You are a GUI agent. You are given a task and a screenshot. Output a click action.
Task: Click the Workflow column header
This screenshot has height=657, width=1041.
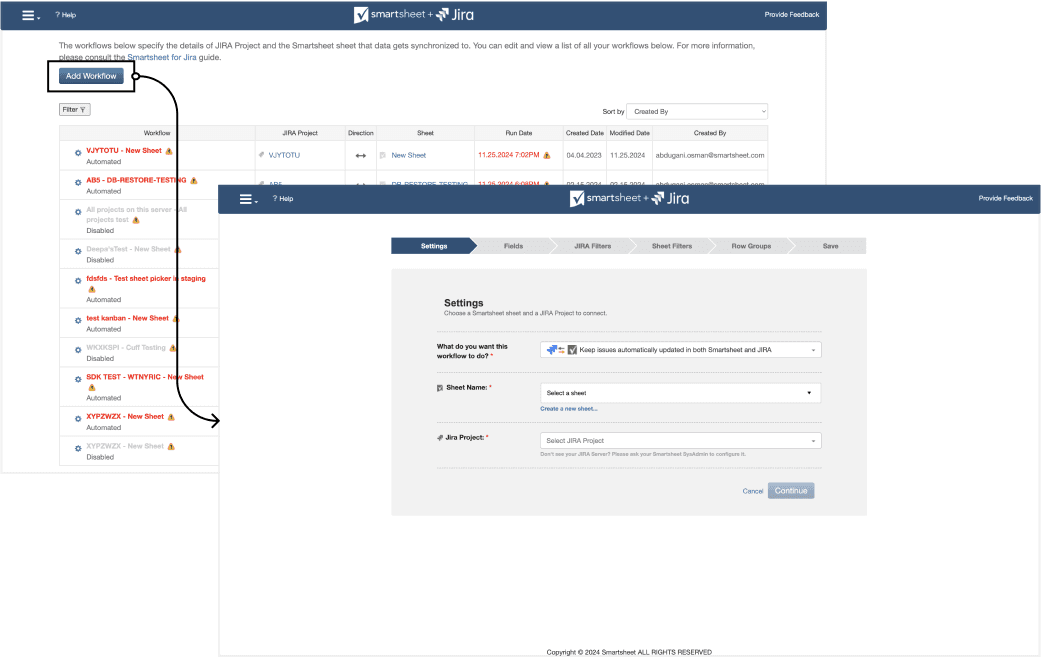click(157, 133)
